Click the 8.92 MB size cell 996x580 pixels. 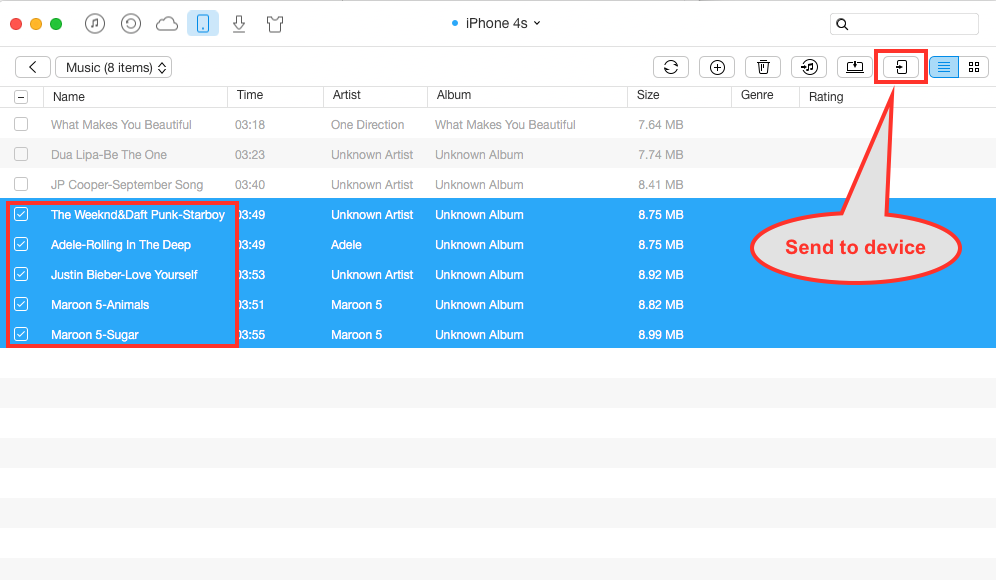[661, 274]
